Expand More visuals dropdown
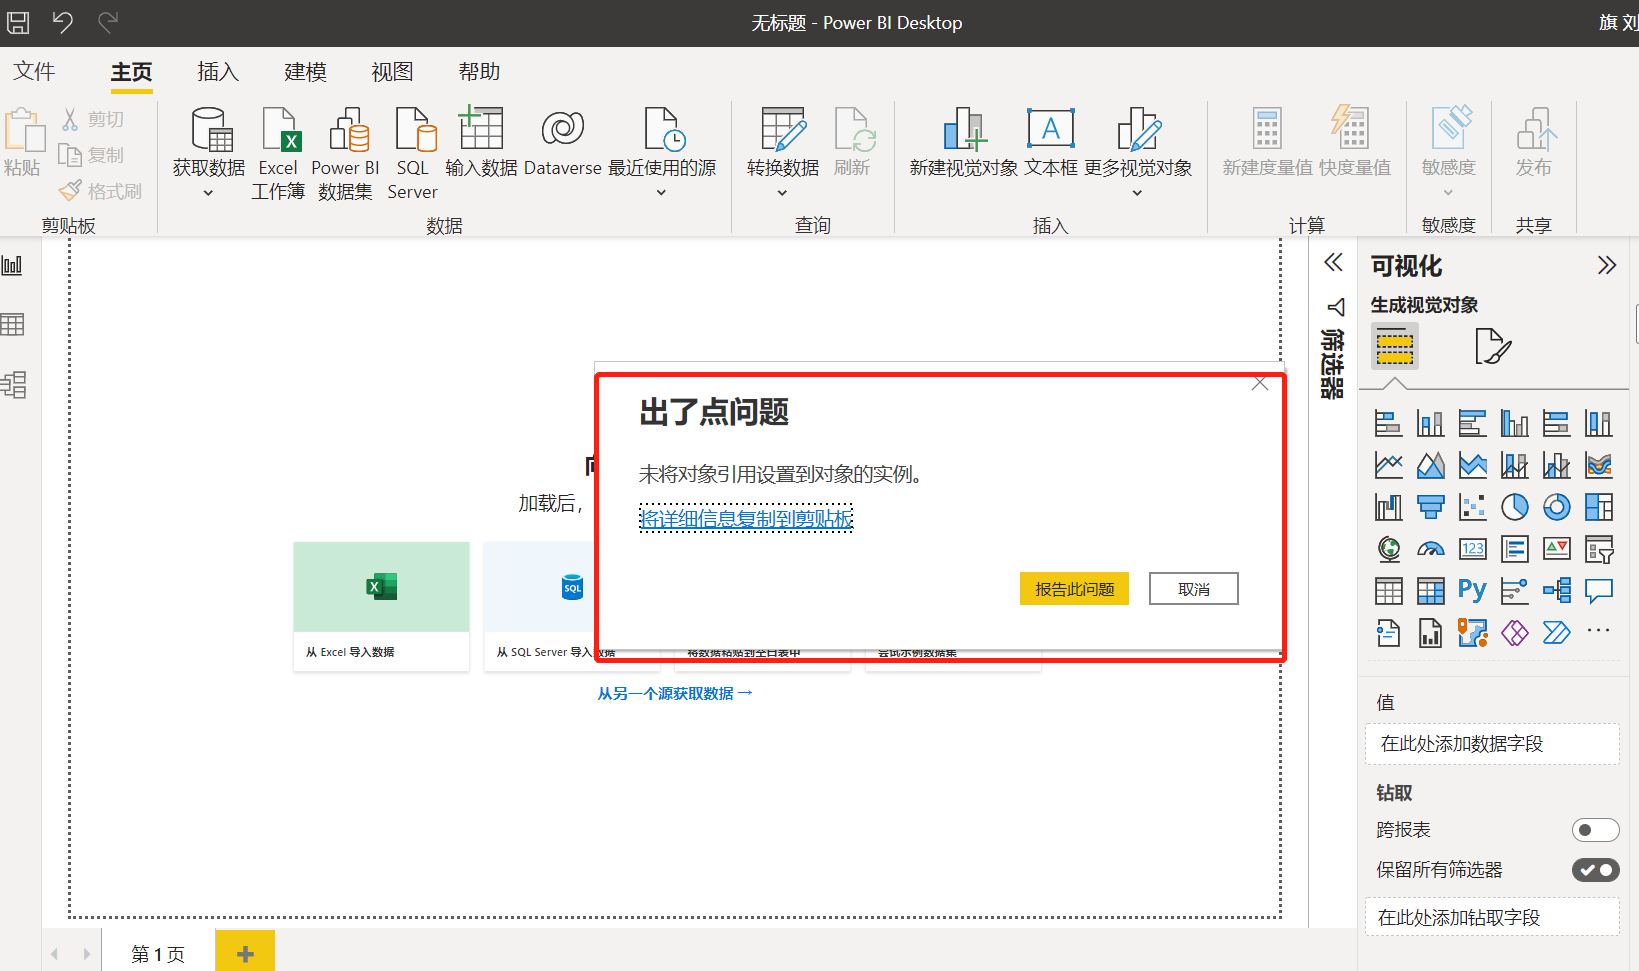This screenshot has height=971, width=1639. (1137, 193)
